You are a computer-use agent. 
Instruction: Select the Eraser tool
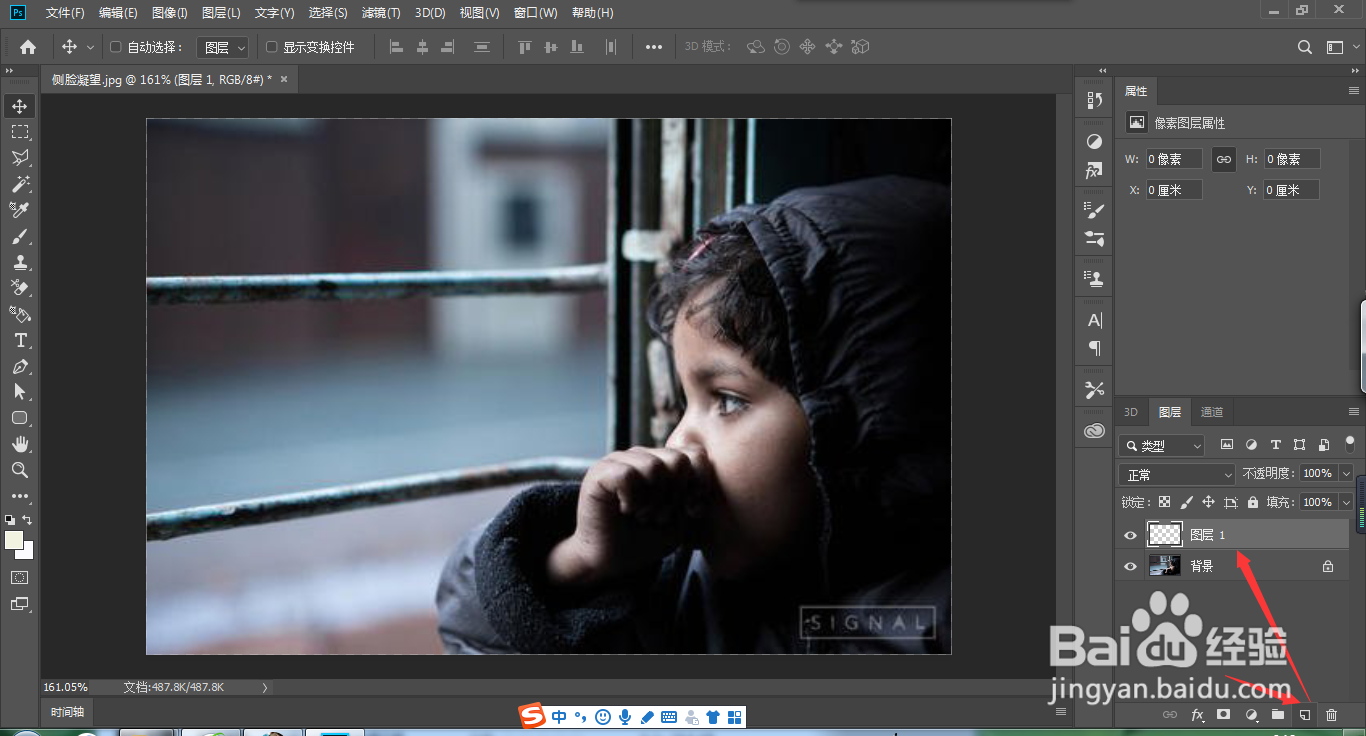20,288
